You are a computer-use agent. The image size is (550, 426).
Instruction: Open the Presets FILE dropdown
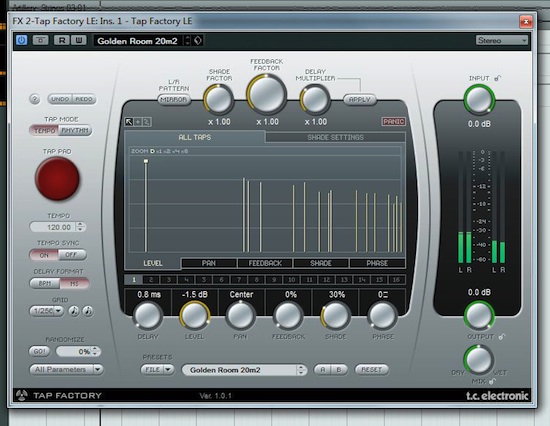[157, 370]
